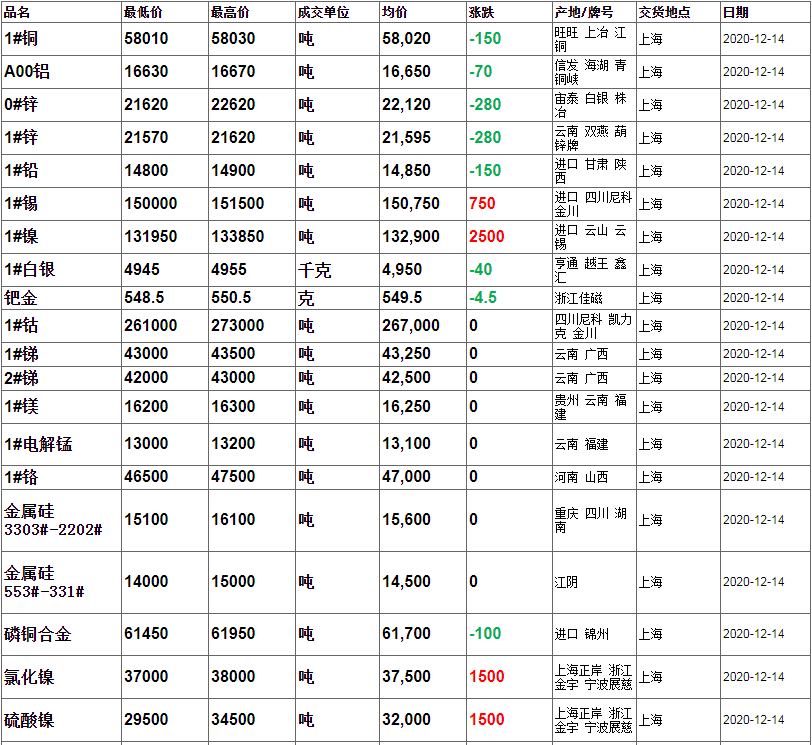
Task: Select the 千克 unit cell for 1#白银
Action: click(x=314, y=270)
